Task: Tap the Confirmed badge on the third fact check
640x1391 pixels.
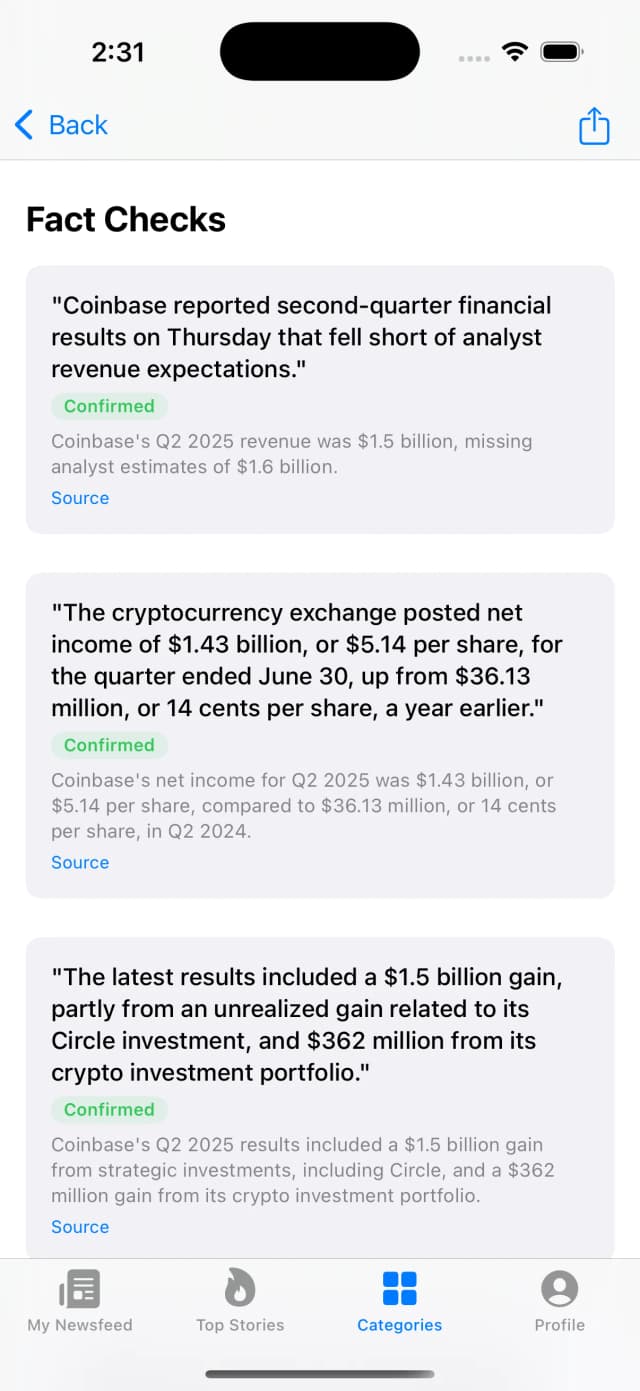Action: point(109,1110)
